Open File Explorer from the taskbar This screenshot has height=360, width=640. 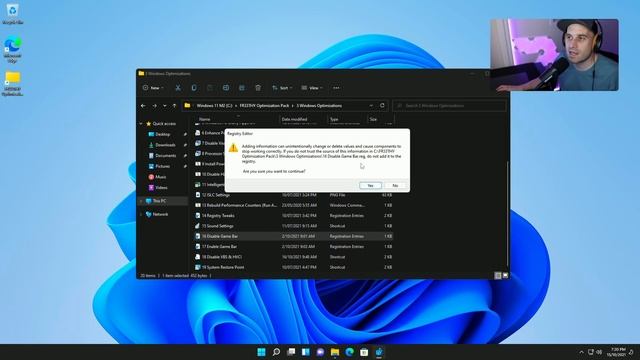pos(335,352)
